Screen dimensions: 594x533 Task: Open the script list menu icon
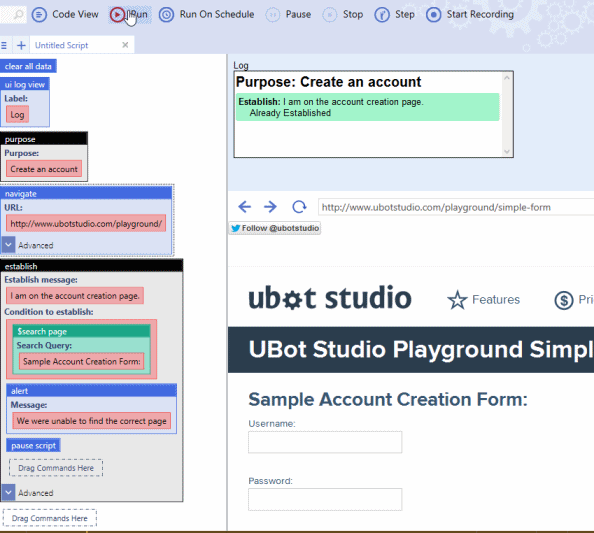[4, 45]
